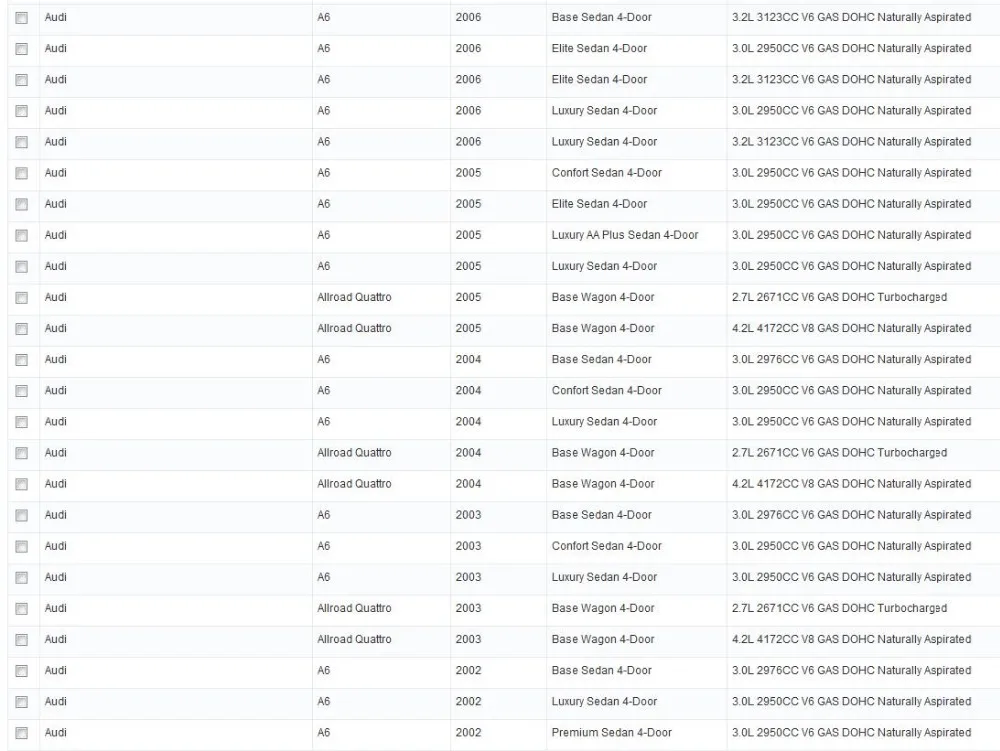Screen dimensions: 1000x751
Task: Click 'Elite Sedan 4-Door' in the 2005 row
Action: (599, 204)
